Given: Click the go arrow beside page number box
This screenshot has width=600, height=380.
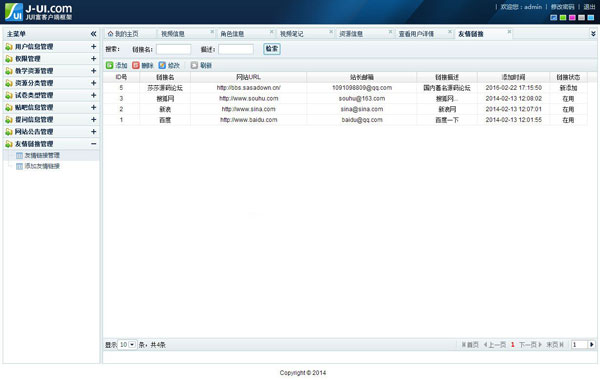Looking at the screenshot, I should click(x=592, y=345).
